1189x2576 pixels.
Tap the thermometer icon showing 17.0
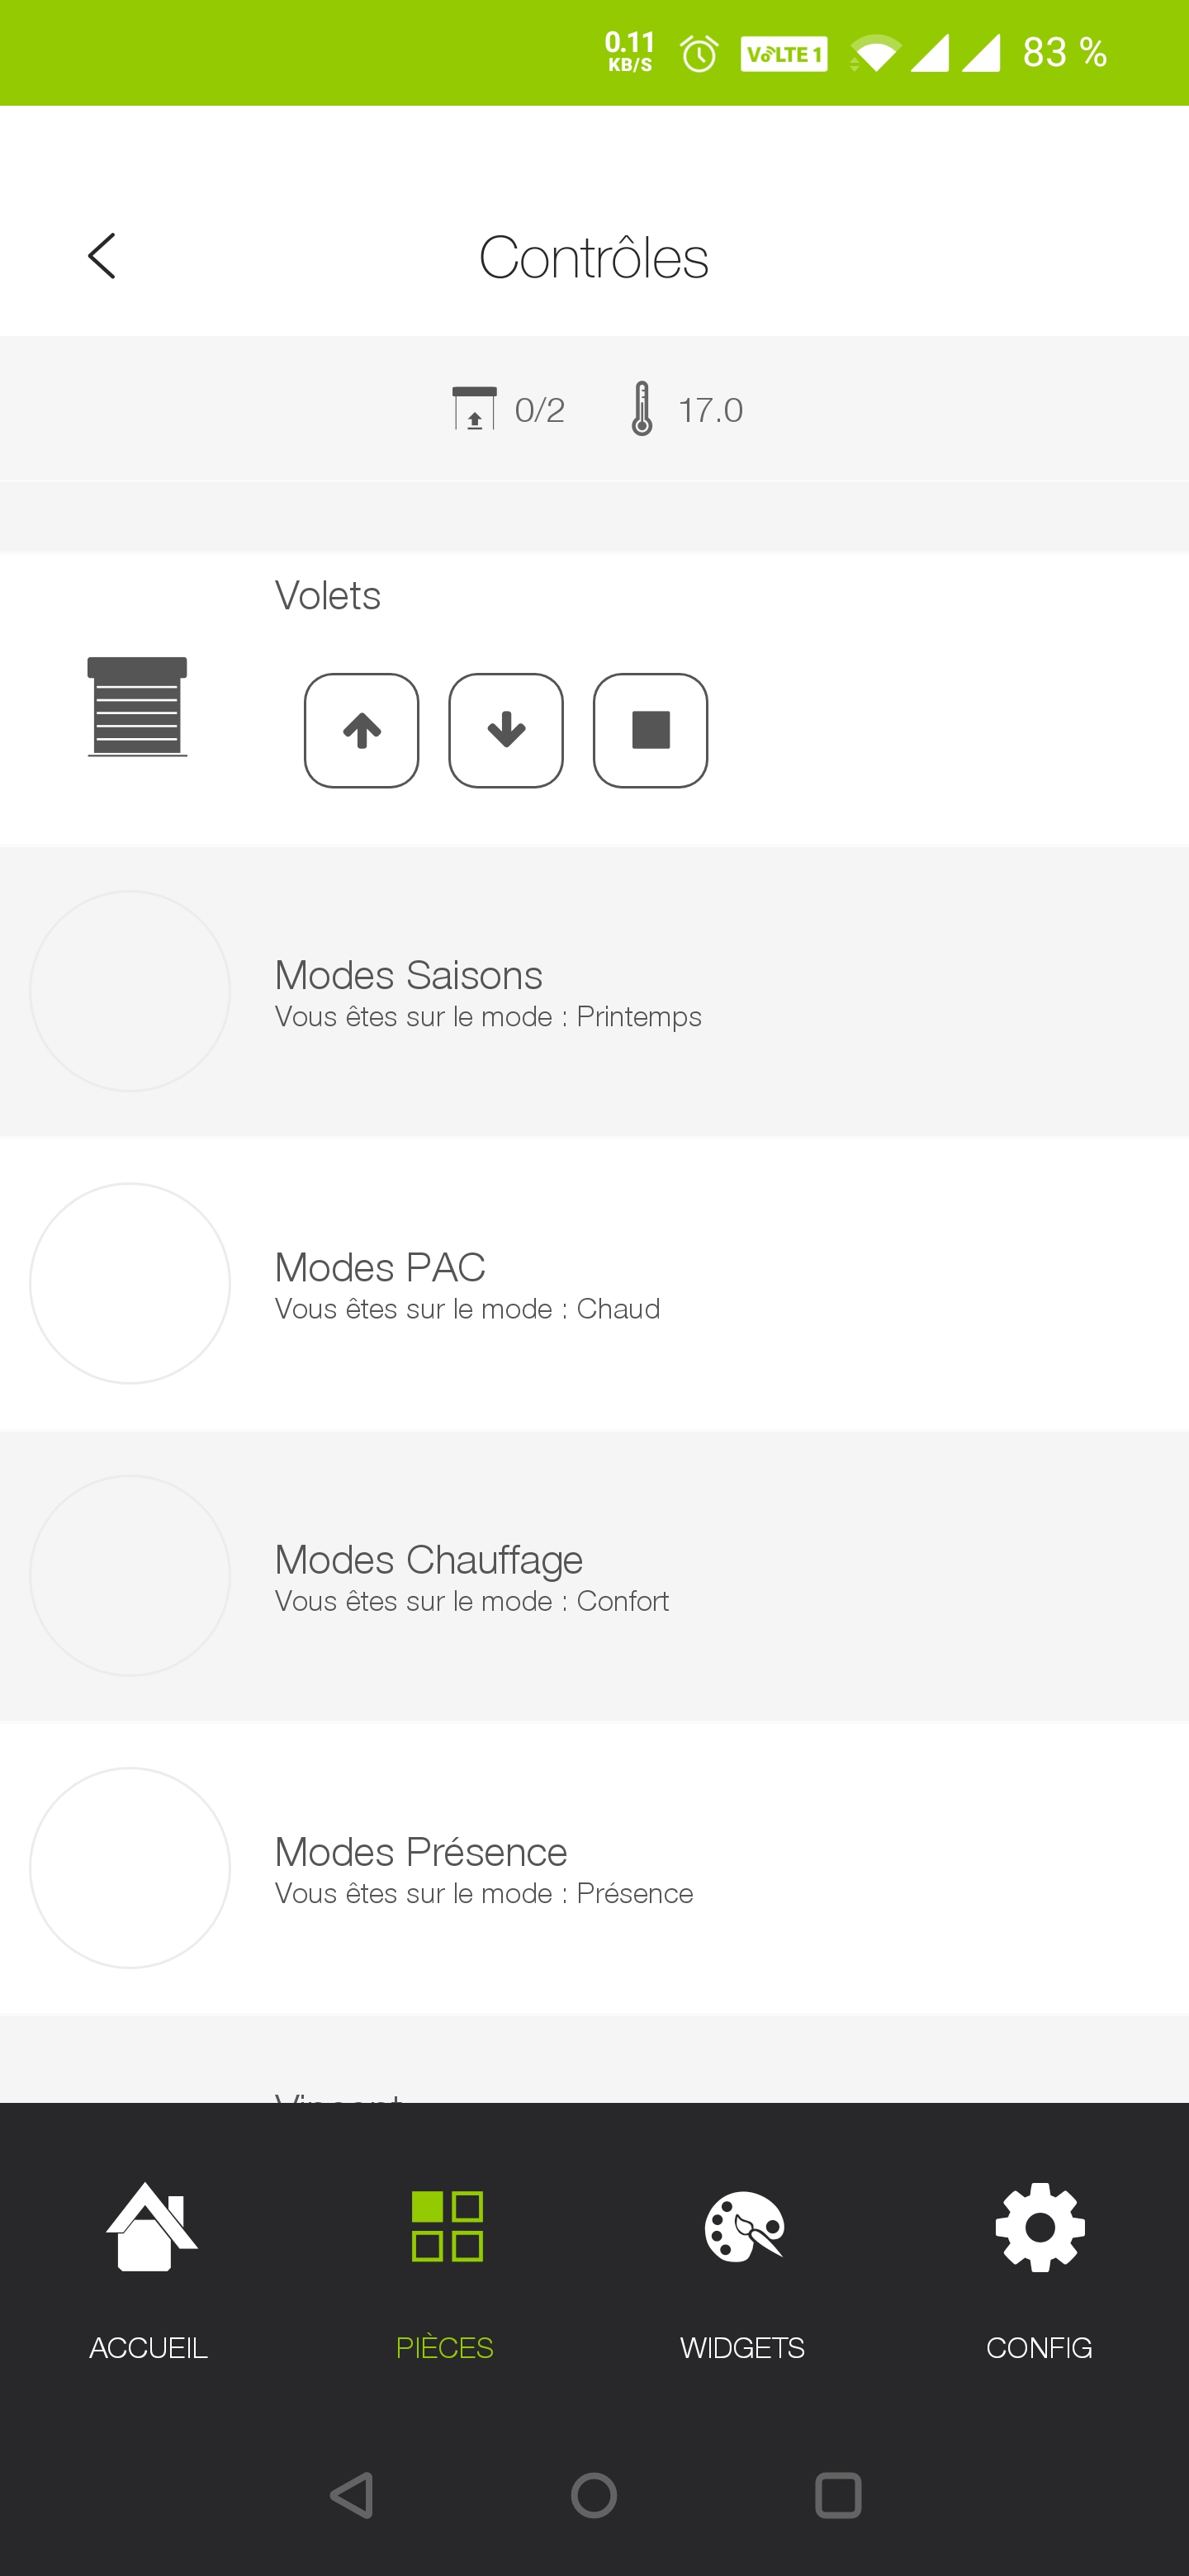pos(642,408)
